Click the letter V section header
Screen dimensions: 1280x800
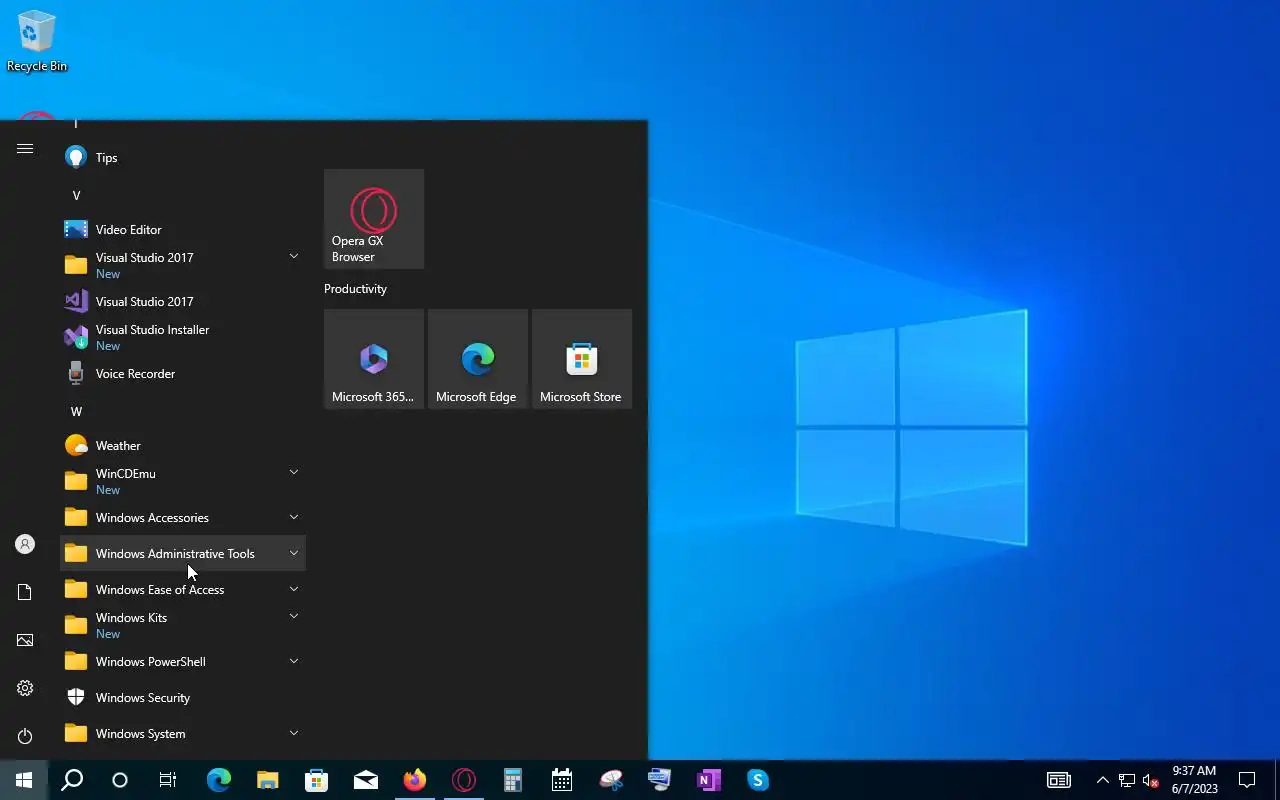76,195
